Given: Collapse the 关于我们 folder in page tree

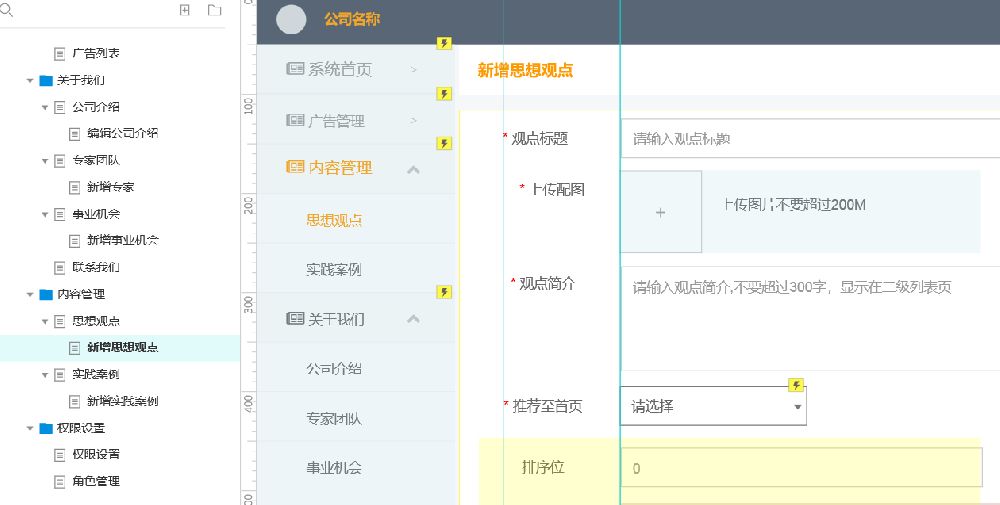Looking at the screenshot, I should [30, 81].
